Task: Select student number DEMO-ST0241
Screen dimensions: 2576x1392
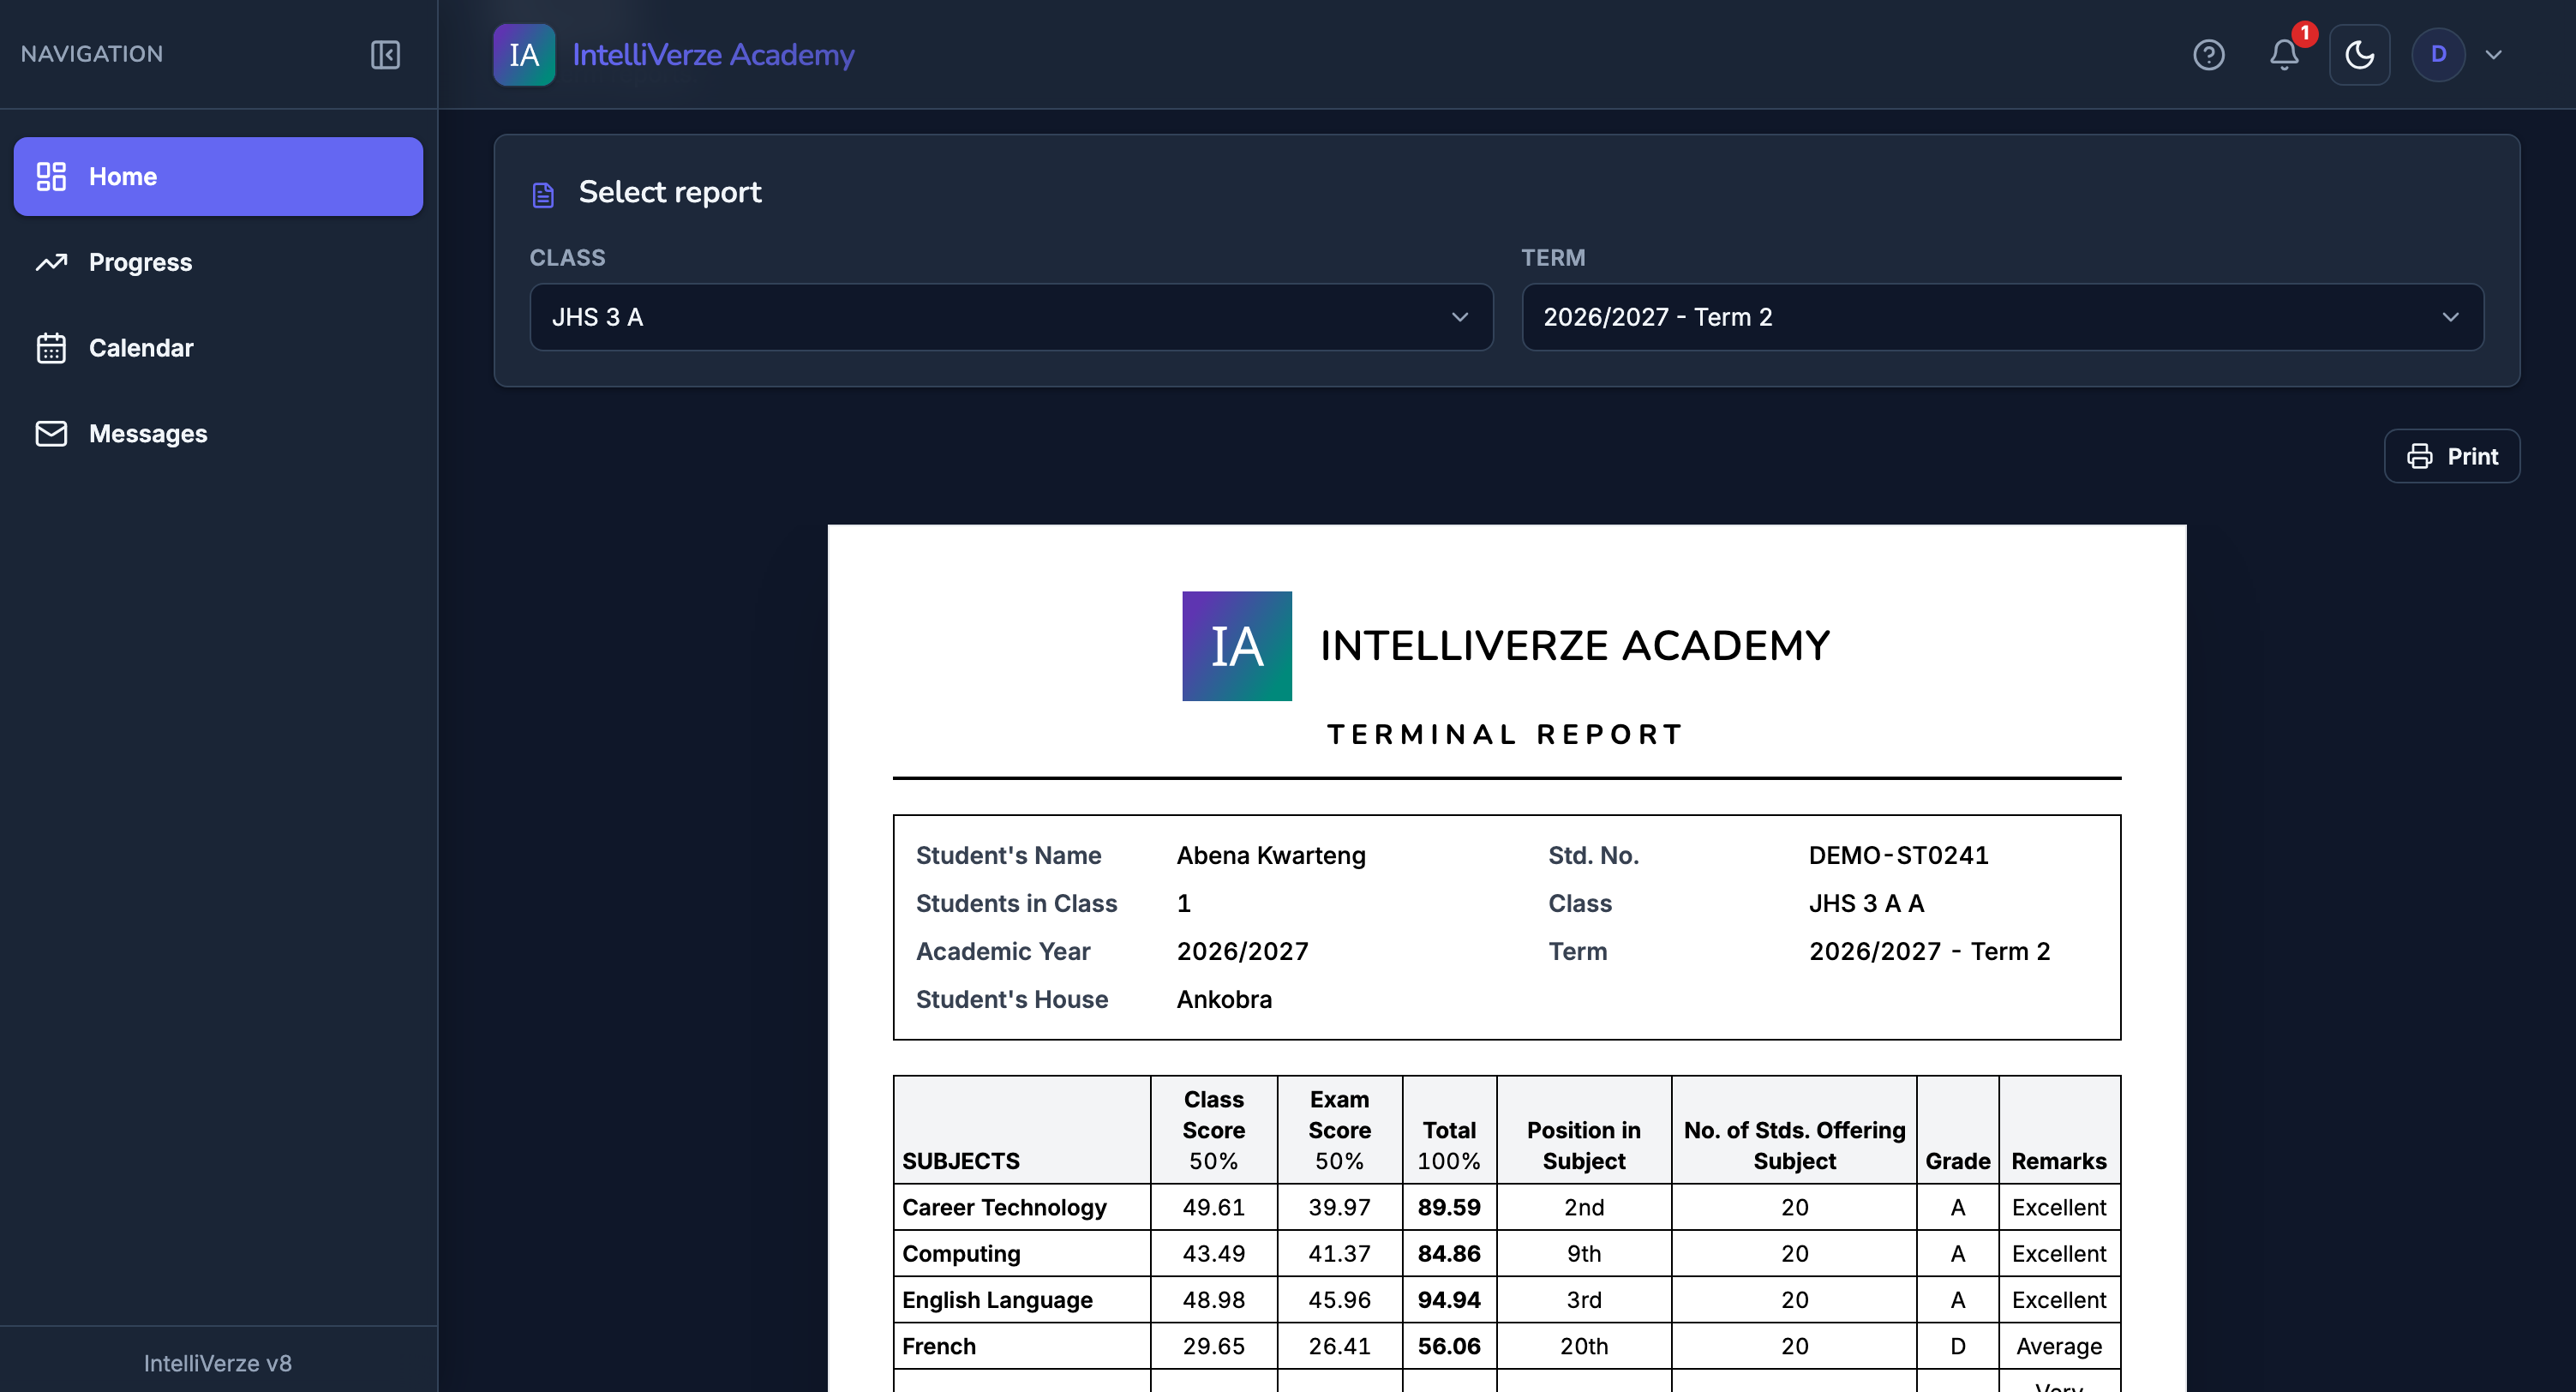Action: pyautogui.click(x=1898, y=855)
